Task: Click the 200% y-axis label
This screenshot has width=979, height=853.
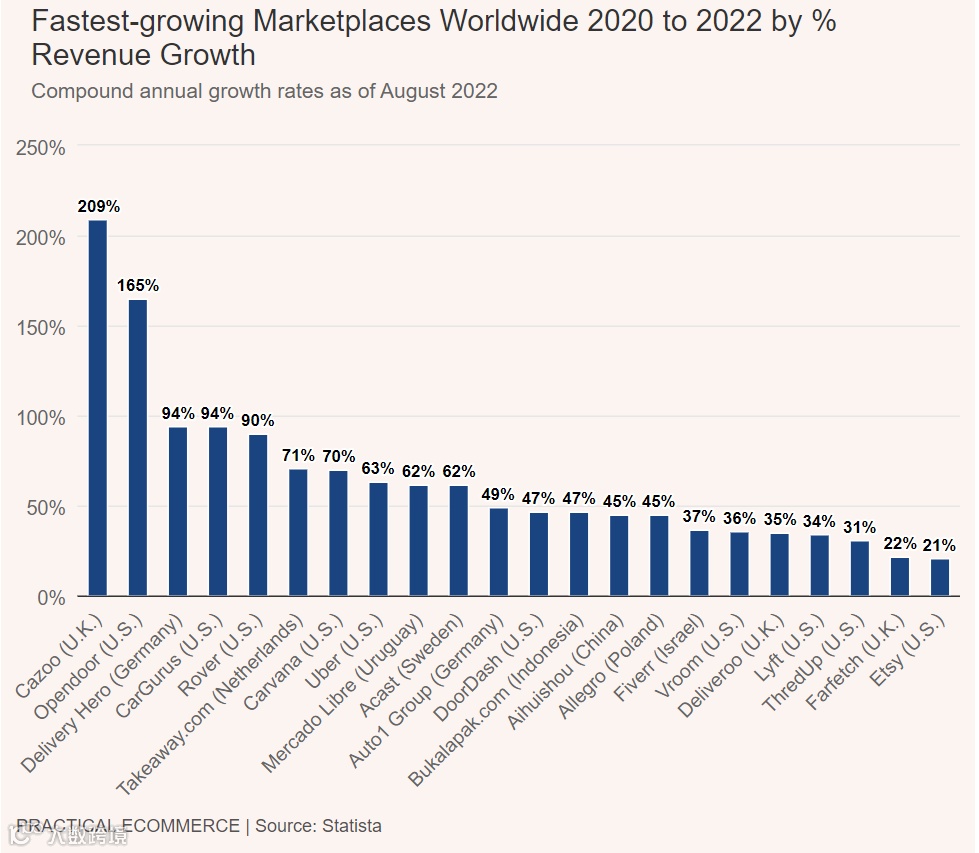Action: pyautogui.click(x=41, y=238)
